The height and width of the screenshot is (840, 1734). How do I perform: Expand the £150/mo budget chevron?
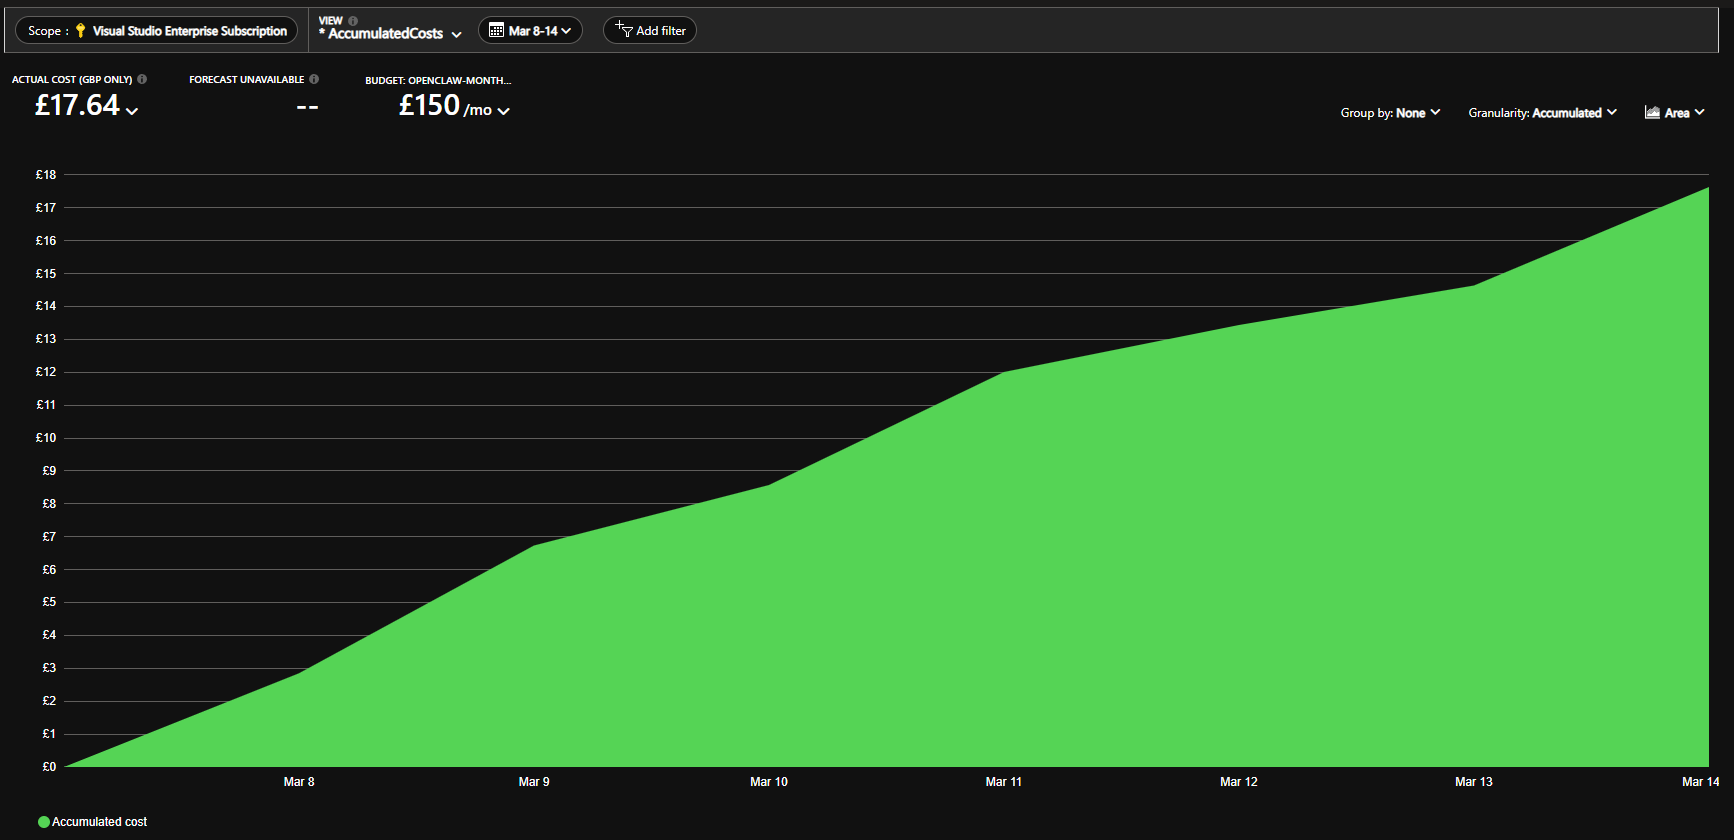[x=503, y=111]
